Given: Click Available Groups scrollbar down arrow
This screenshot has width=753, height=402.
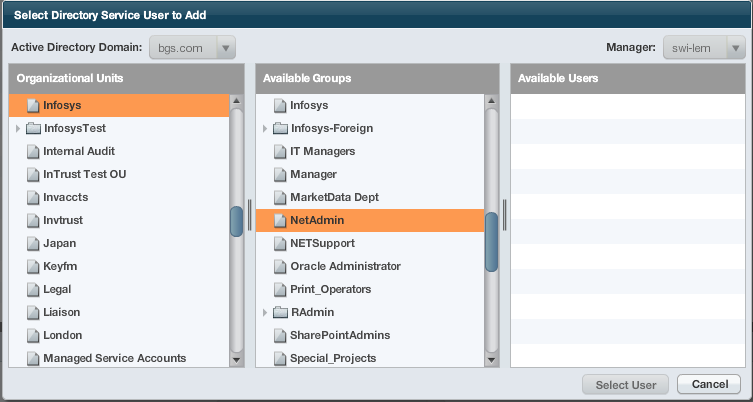Looking at the screenshot, I should click(491, 360).
